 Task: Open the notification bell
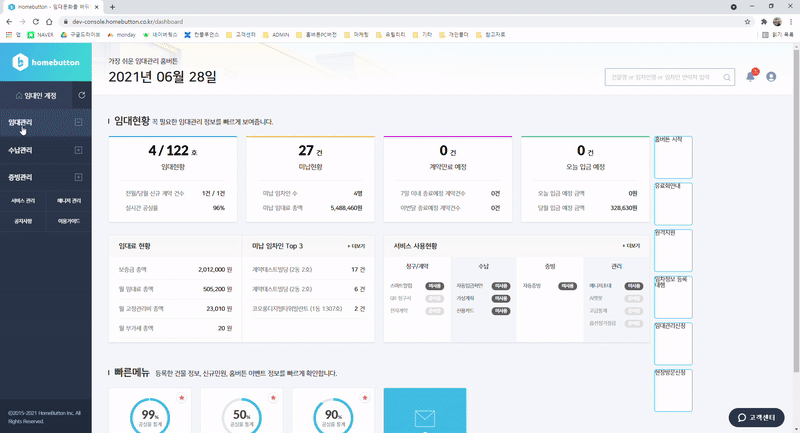(x=751, y=76)
